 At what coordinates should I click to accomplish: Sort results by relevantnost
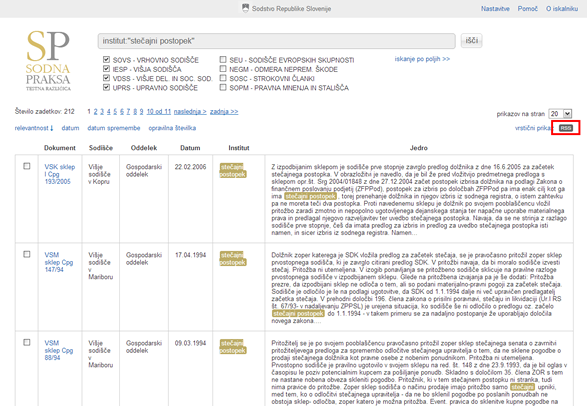click(34, 128)
